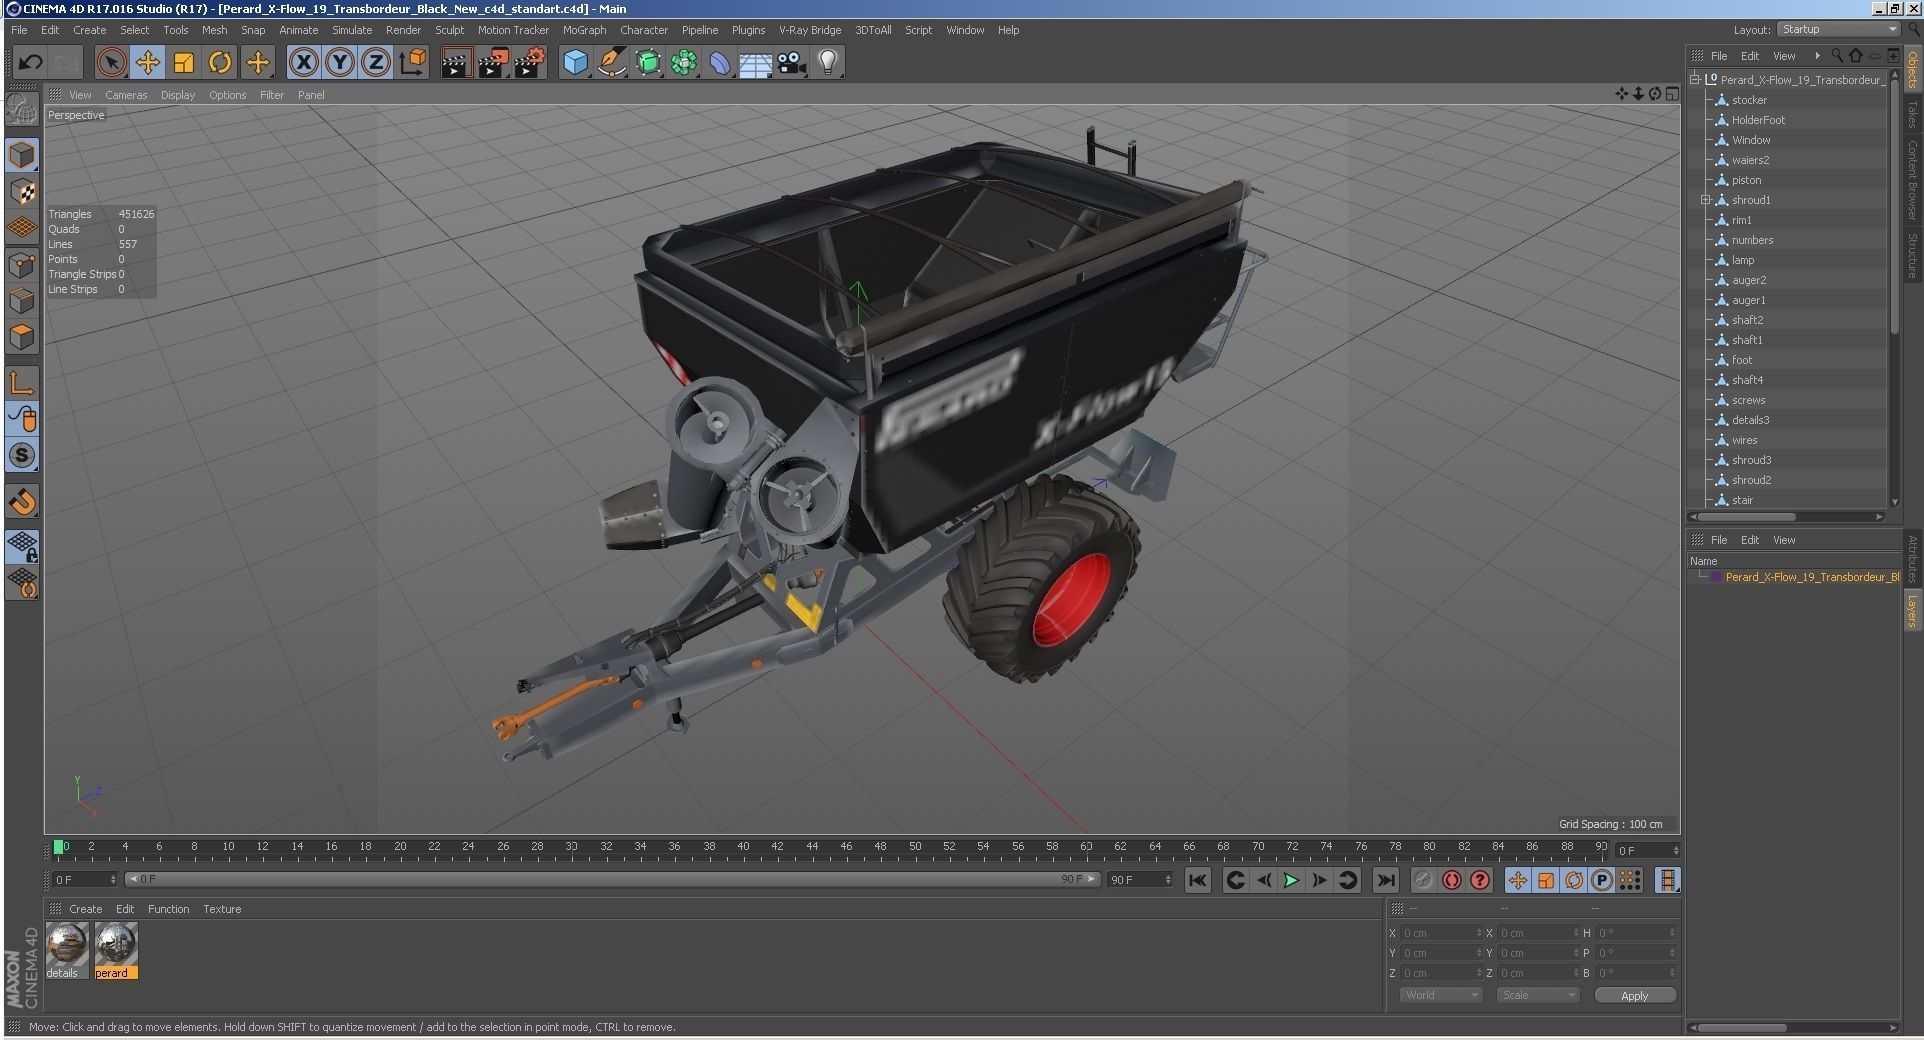Add an Array modeling object
This screenshot has height=1040, width=1924.
click(x=684, y=63)
